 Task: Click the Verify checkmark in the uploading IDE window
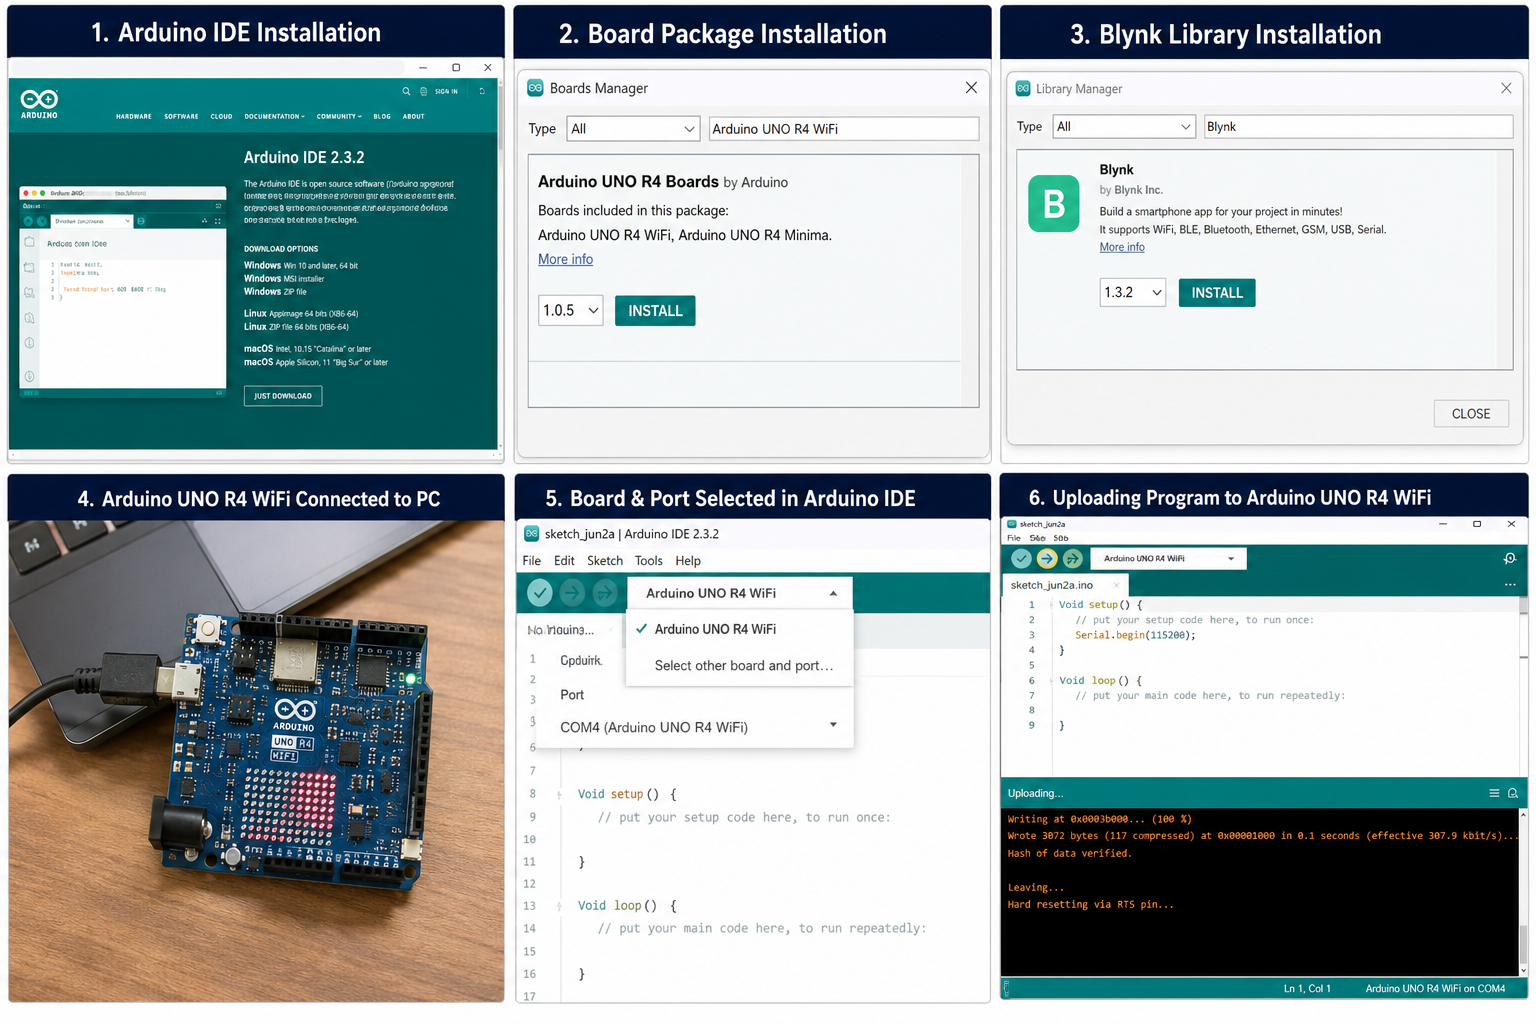coord(1021,559)
